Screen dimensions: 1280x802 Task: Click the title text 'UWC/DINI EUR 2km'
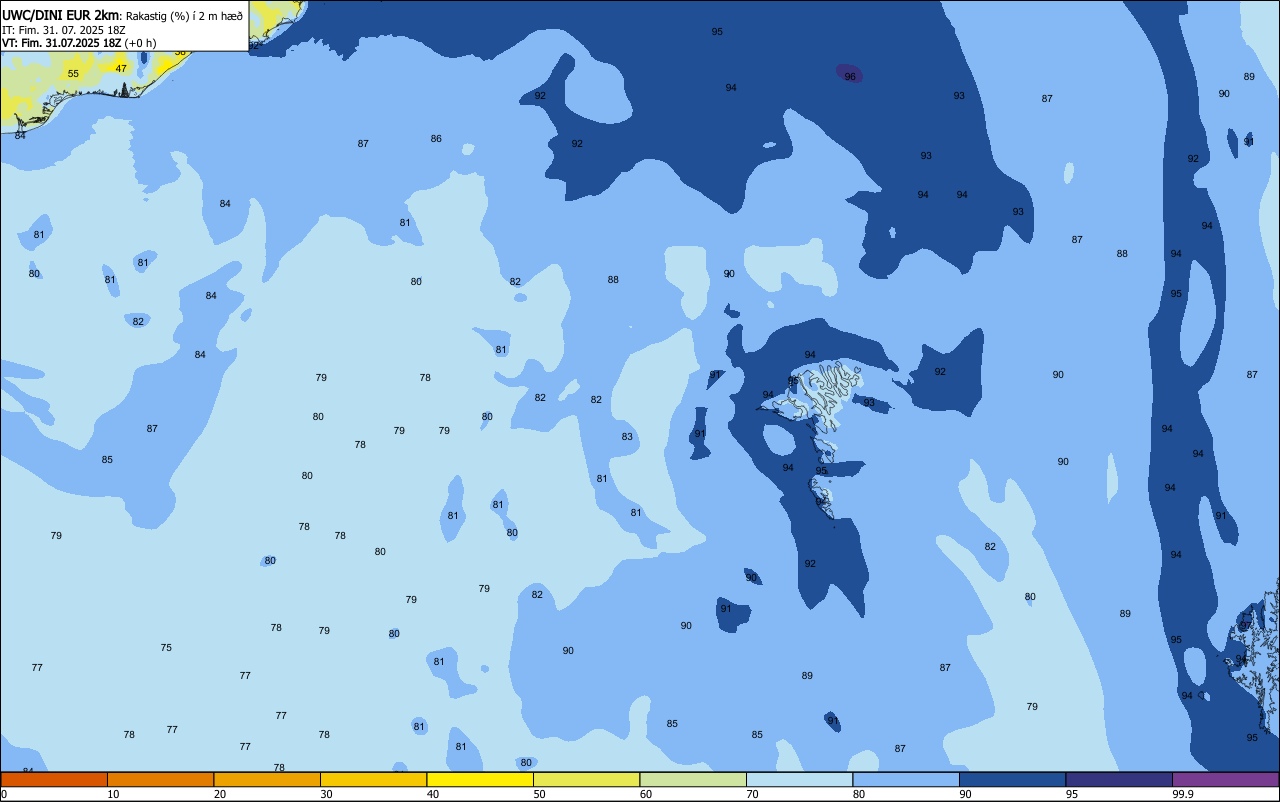(x=60, y=15)
